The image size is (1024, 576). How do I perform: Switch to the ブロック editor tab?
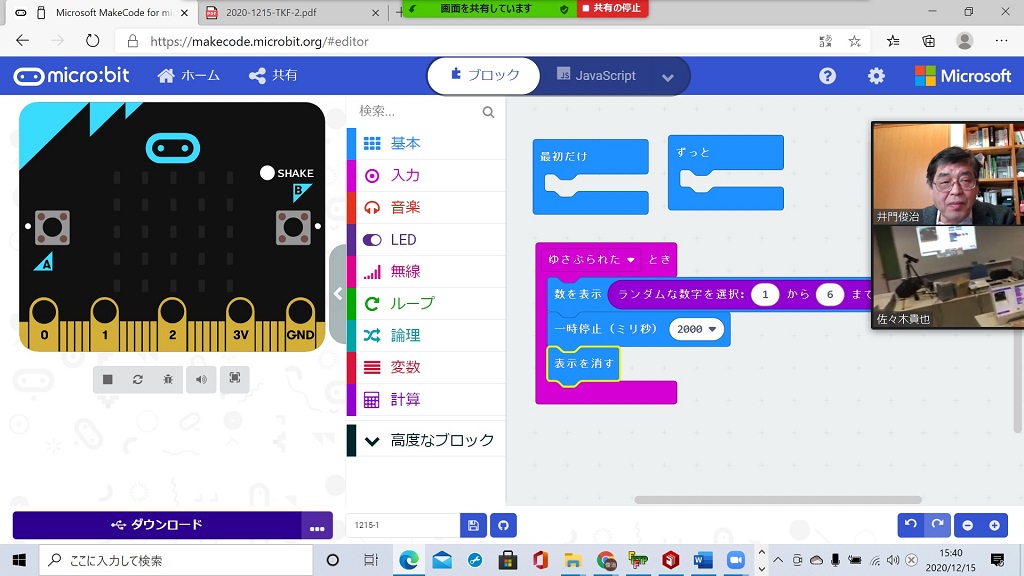(x=484, y=76)
